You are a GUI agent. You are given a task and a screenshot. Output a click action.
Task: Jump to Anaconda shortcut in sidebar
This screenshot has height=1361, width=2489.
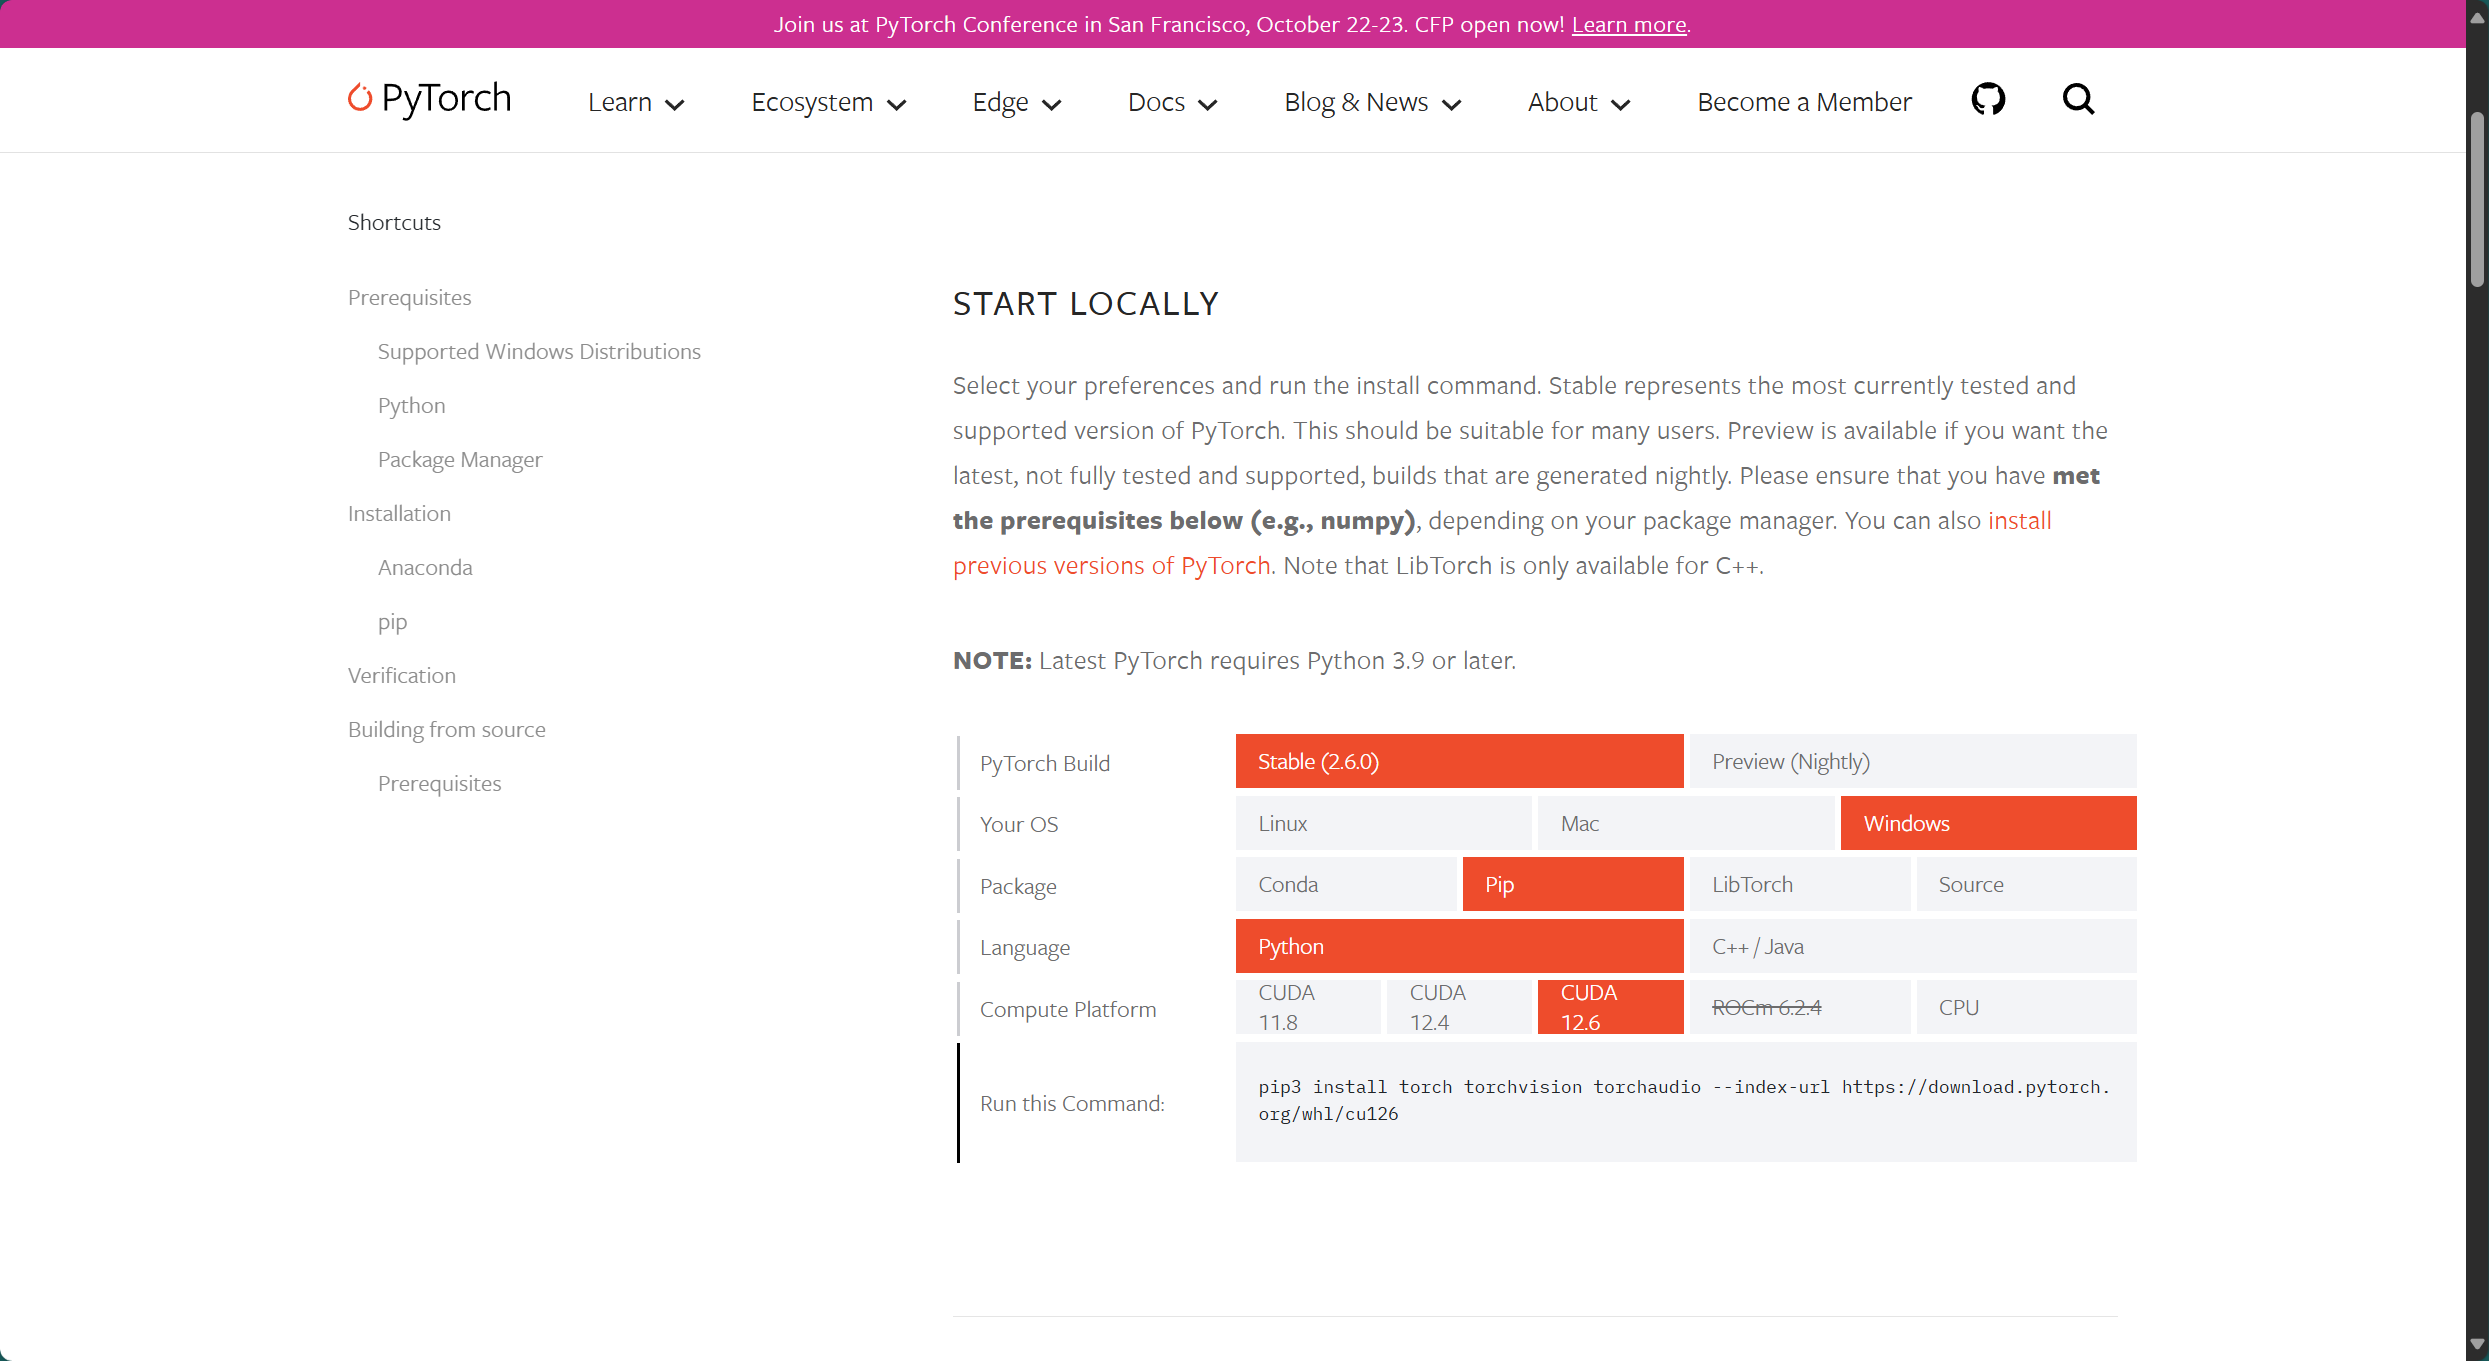[x=425, y=567]
